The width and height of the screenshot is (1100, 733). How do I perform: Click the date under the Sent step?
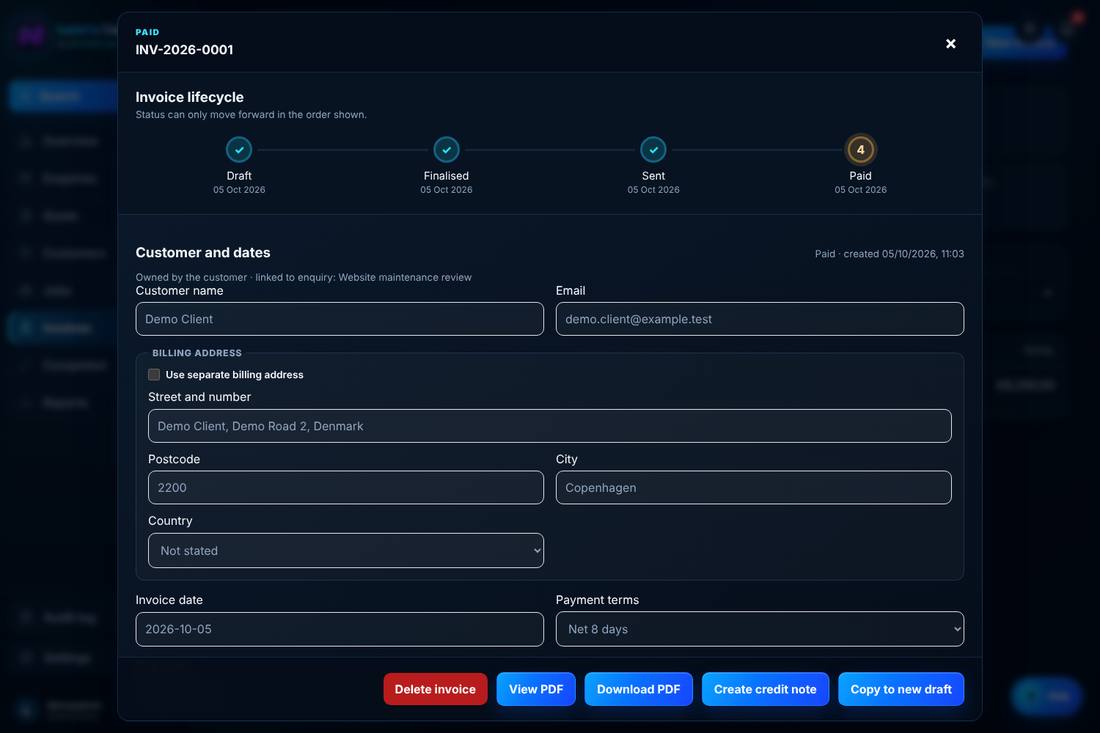click(x=653, y=190)
